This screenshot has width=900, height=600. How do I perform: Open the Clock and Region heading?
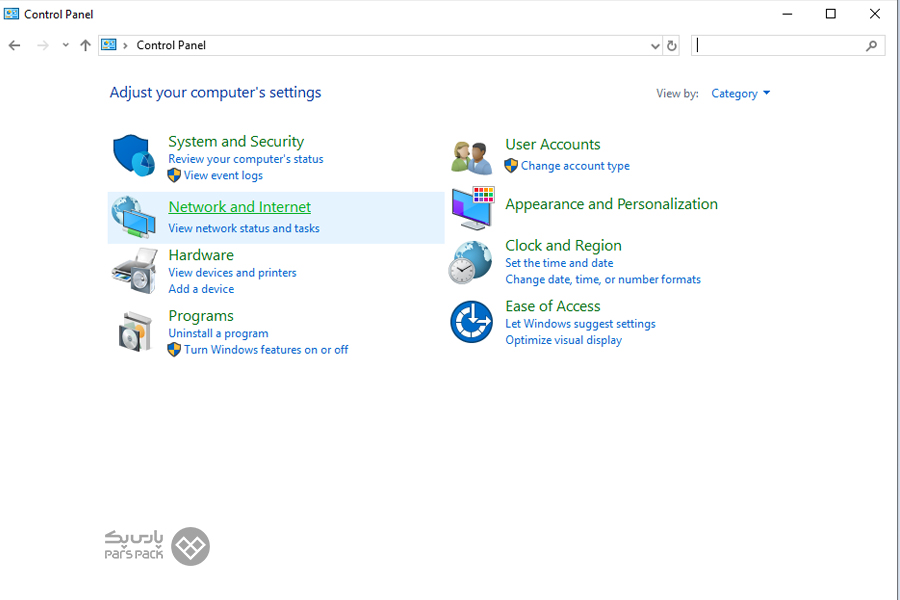(x=563, y=245)
